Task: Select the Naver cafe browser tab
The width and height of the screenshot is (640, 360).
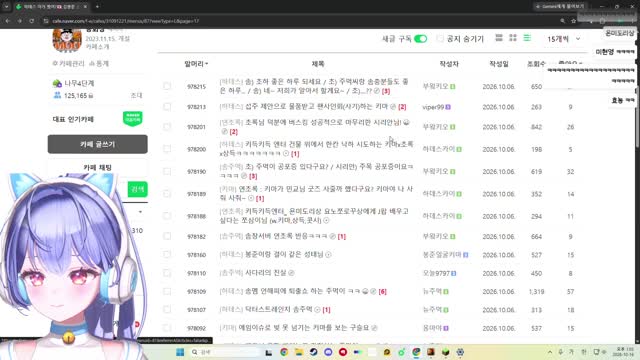Action: point(51,7)
